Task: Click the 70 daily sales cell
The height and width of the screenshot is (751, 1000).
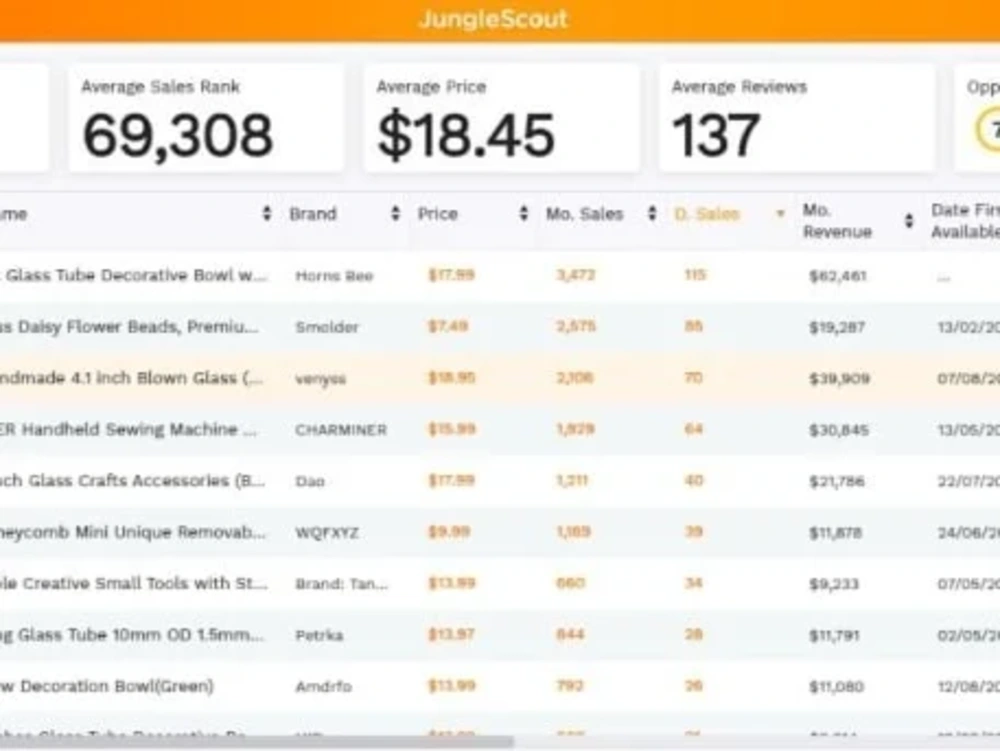Action: (693, 377)
